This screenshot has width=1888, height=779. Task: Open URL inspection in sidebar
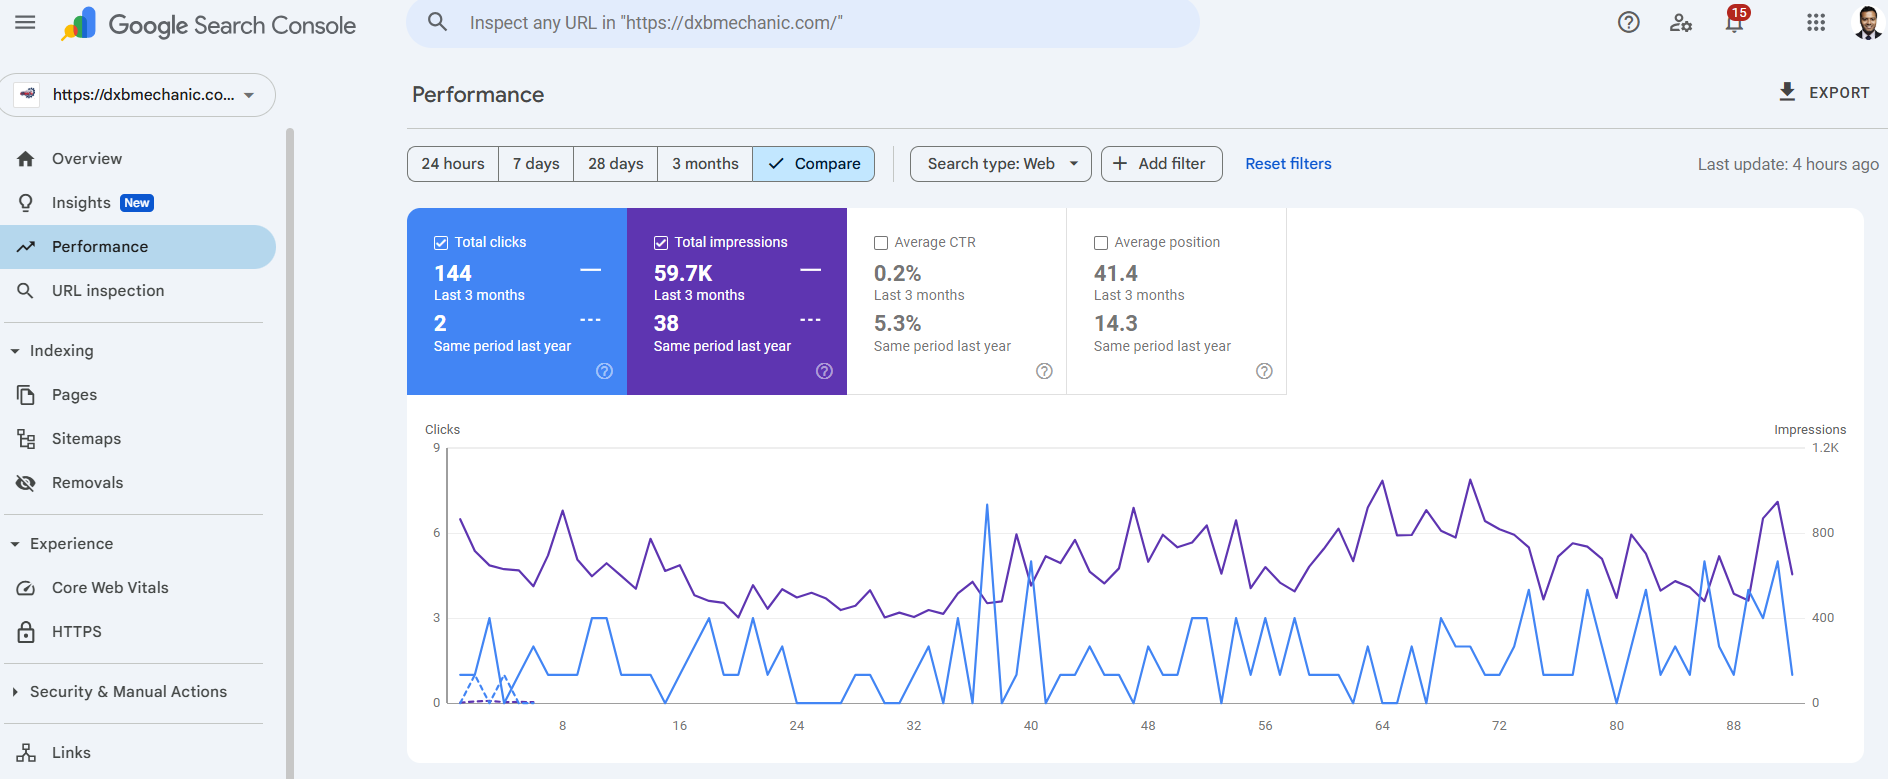108,291
